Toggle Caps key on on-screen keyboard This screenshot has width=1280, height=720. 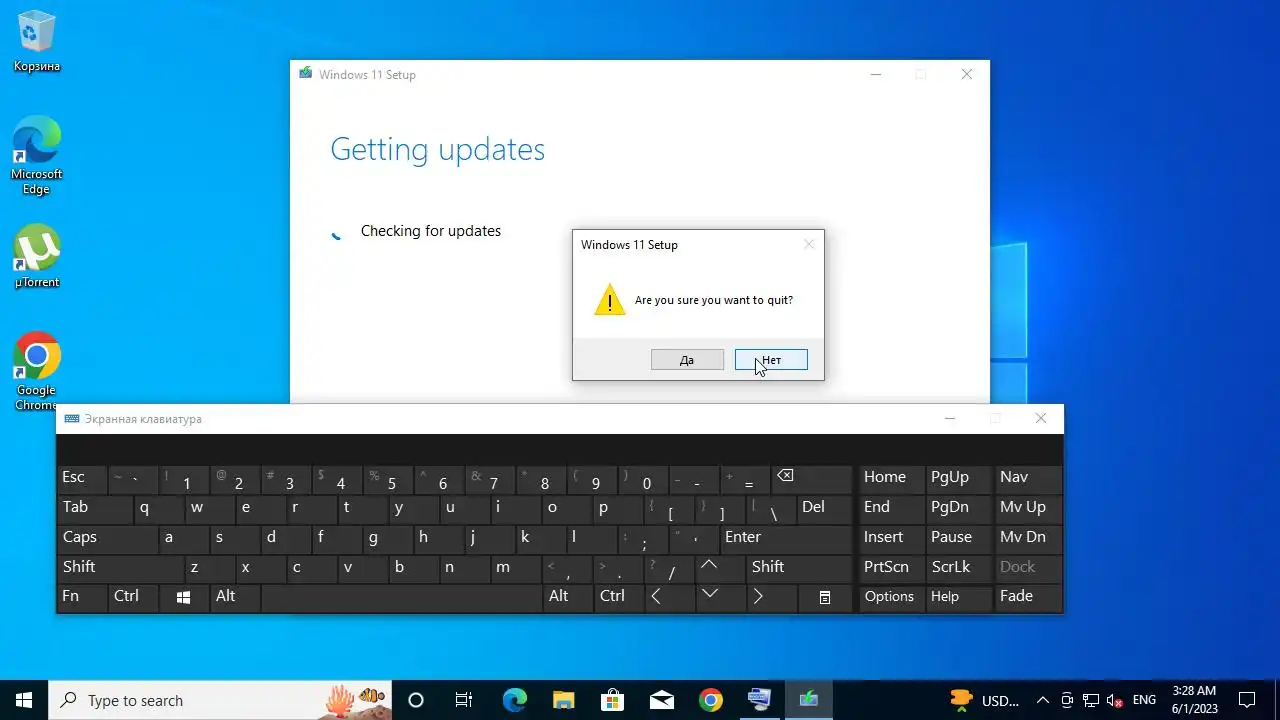pyautogui.click(x=107, y=539)
